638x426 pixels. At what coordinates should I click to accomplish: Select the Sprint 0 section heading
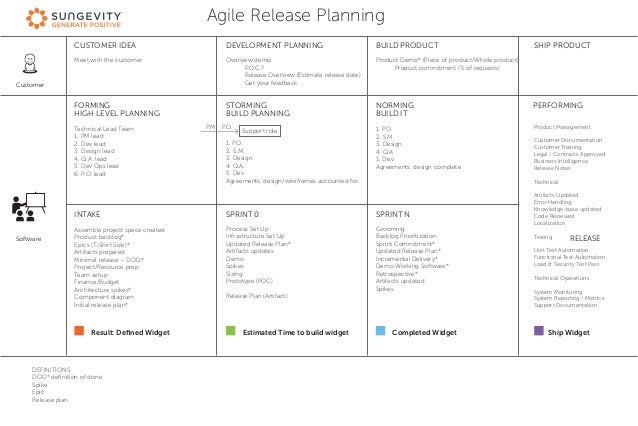point(242,214)
